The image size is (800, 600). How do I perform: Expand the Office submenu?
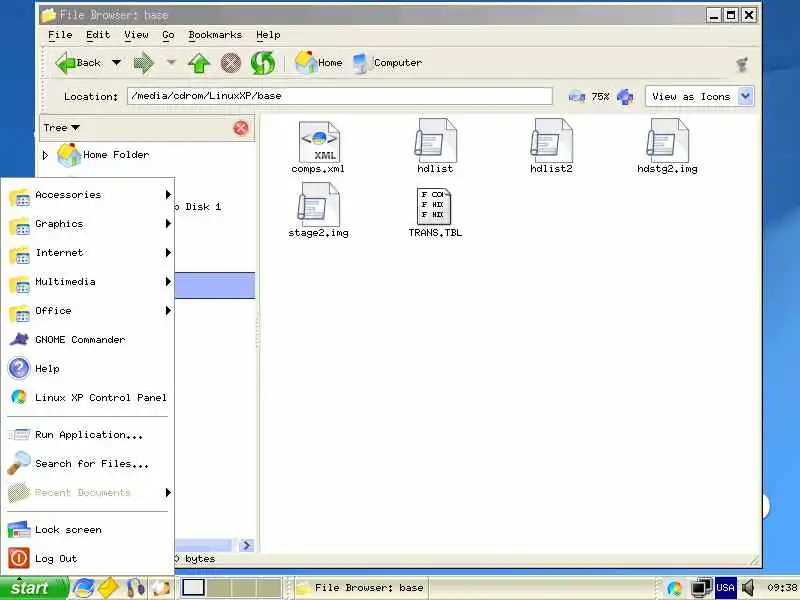click(x=90, y=311)
